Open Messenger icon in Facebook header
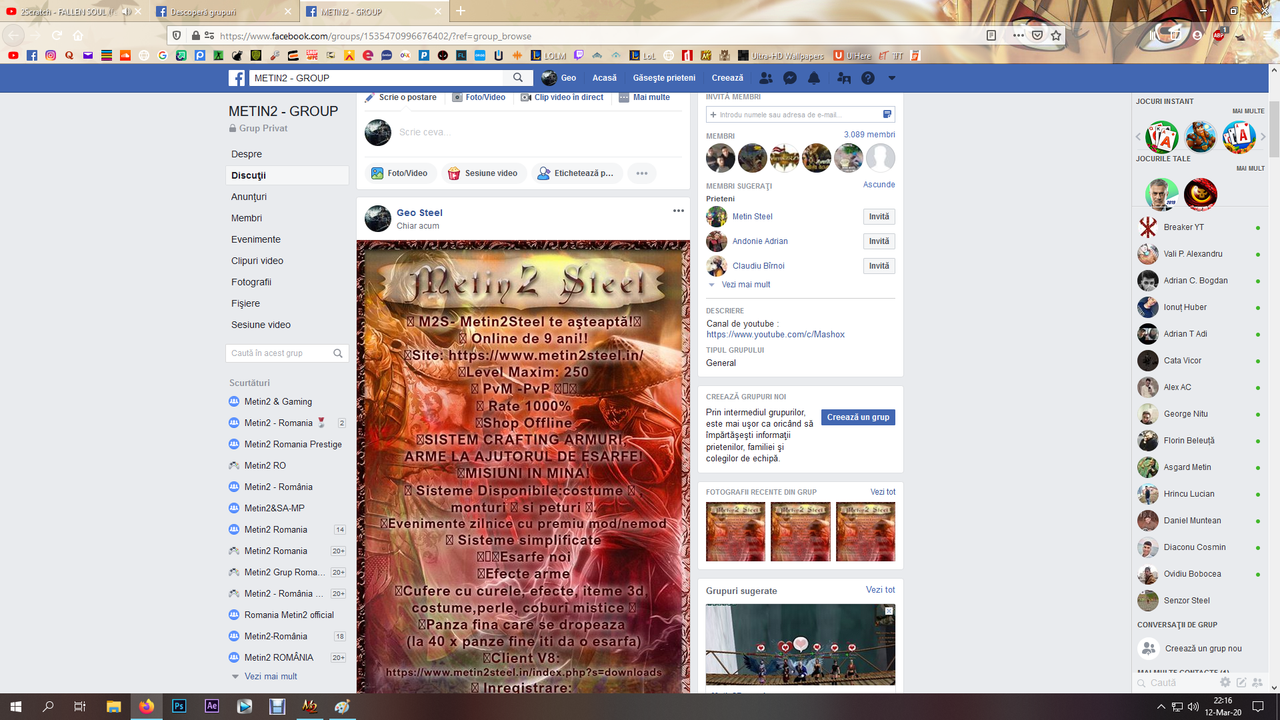This screenshot has width=1280, height=720. (x=790, y=78)
